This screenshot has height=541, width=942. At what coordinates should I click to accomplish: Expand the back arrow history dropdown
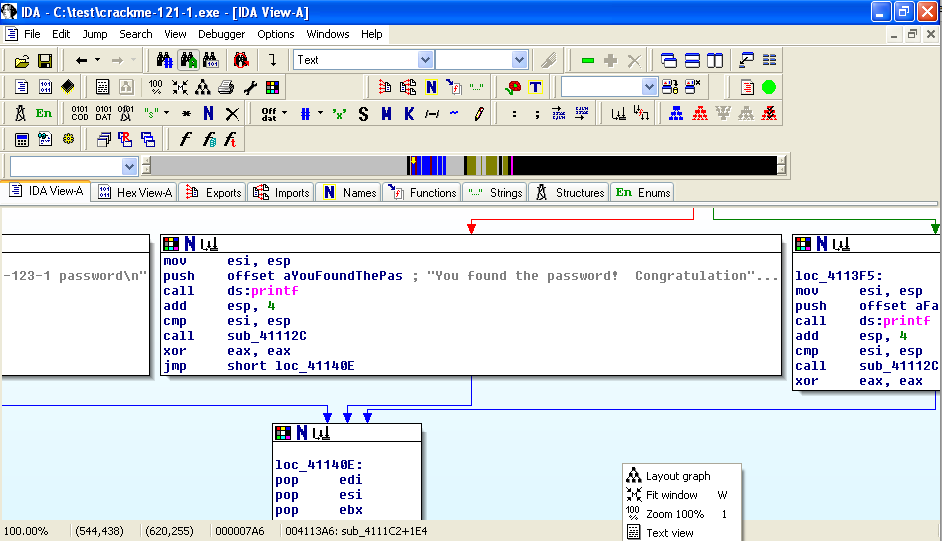tap(98, 61)
